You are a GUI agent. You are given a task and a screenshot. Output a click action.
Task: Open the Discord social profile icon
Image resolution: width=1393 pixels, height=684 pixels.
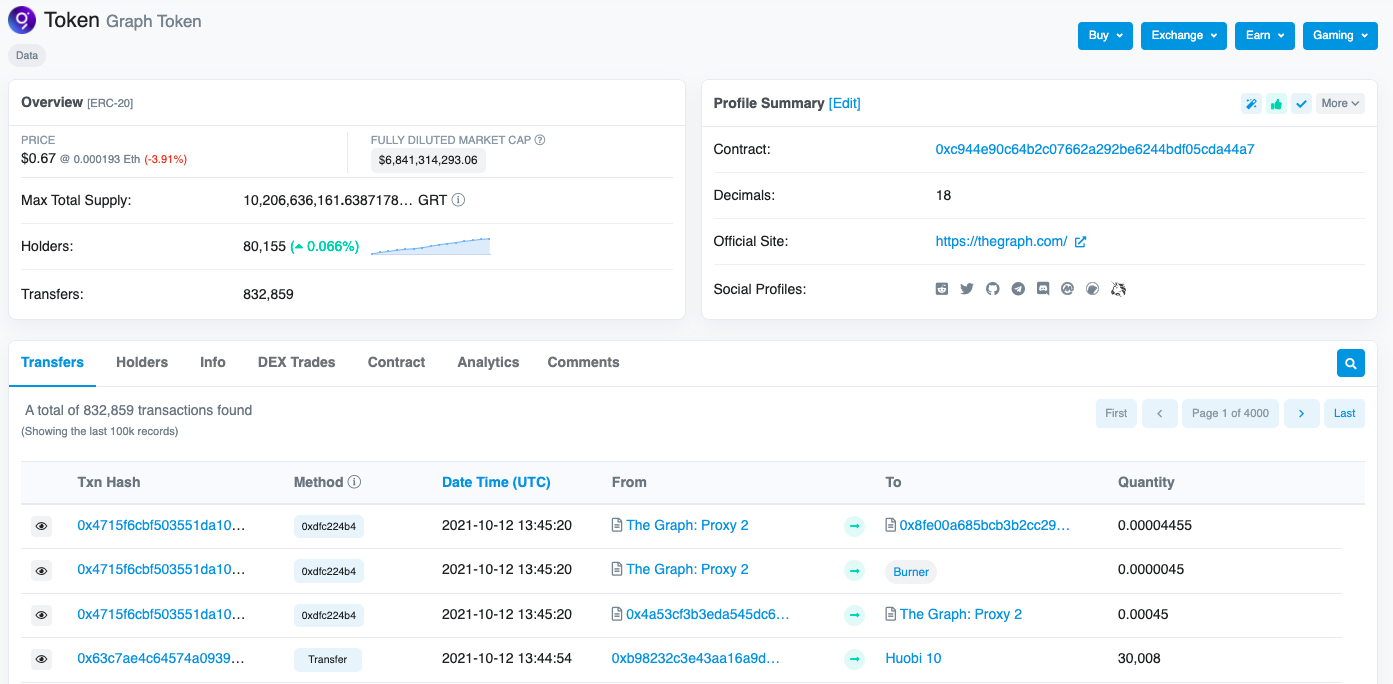(x=1043, y=289)
